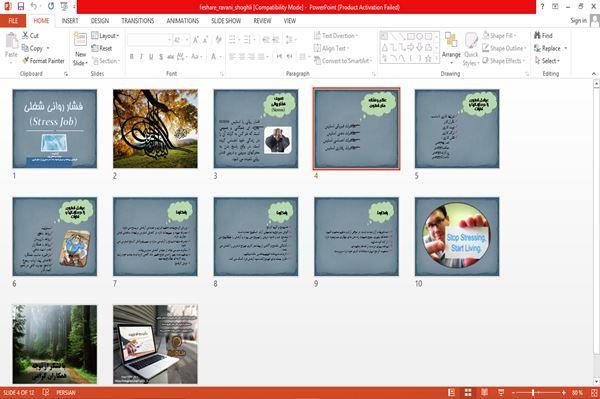Open the TRANSITIONS tab
600x399 pixels.
pyautogui.click(x=138, y=21)
